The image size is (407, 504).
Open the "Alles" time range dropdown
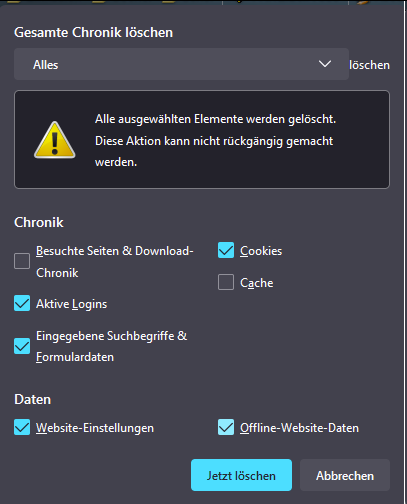point(181,64)
